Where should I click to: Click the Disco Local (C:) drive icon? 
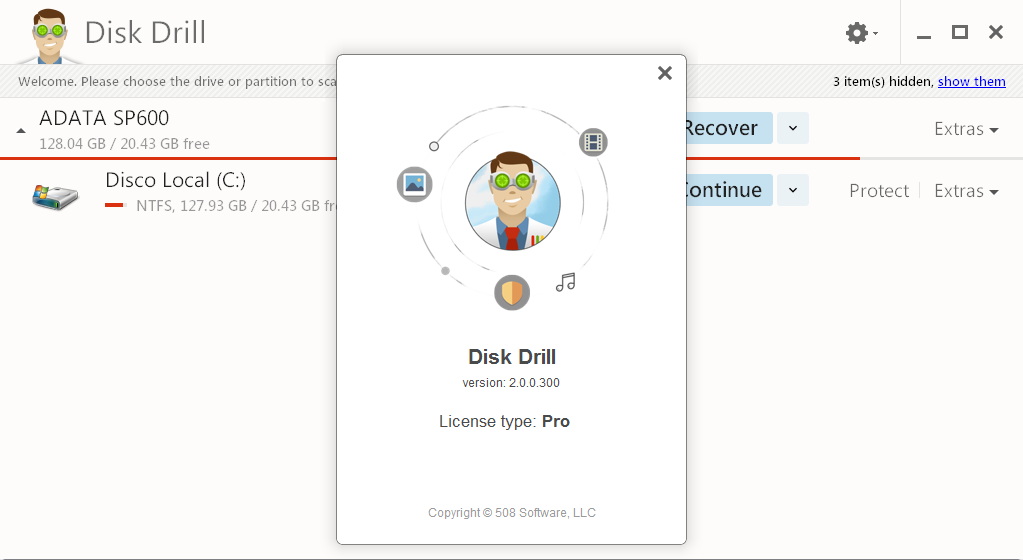click(55, 196)
